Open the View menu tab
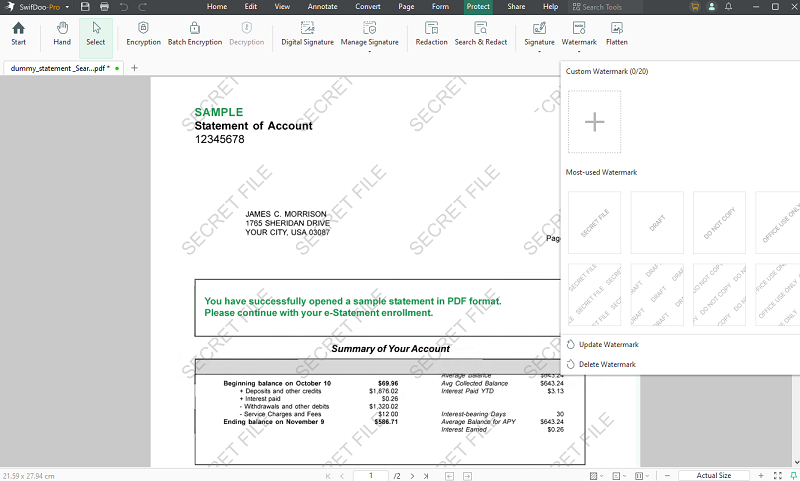The width and height of the screenshot is (800, 481). click(282, 7)
